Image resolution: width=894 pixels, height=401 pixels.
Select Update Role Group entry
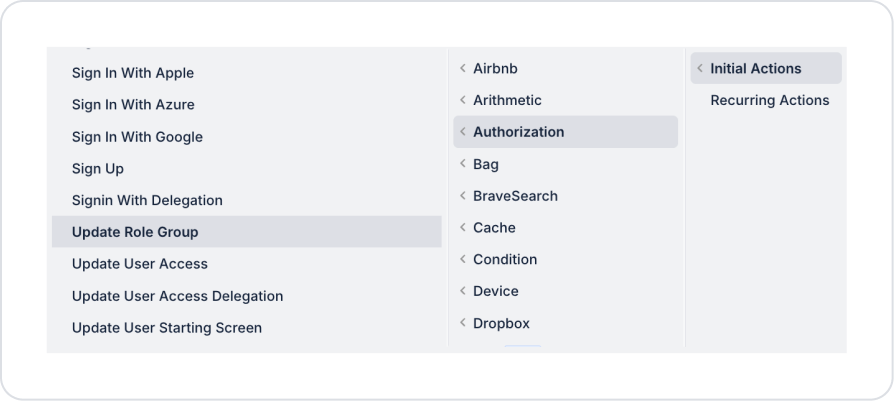click(x=135, y=232)
